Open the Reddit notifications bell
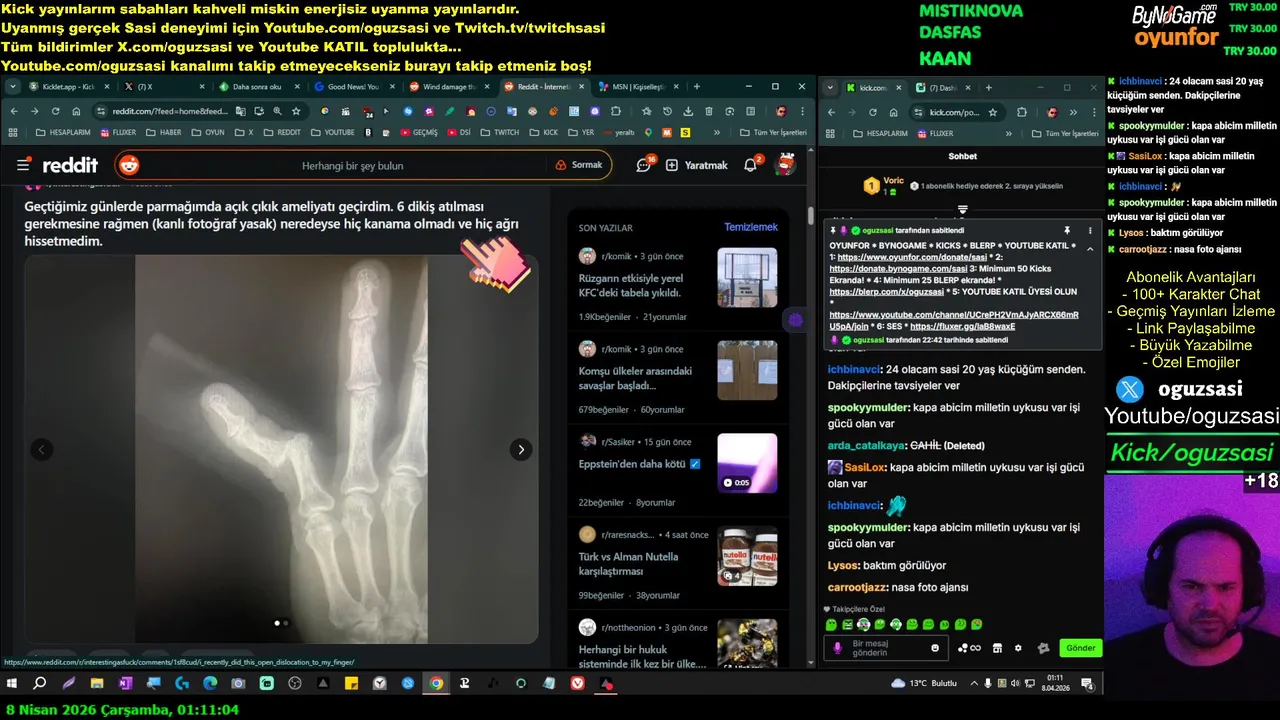The image size is (1280, 720). pos(751,164)
